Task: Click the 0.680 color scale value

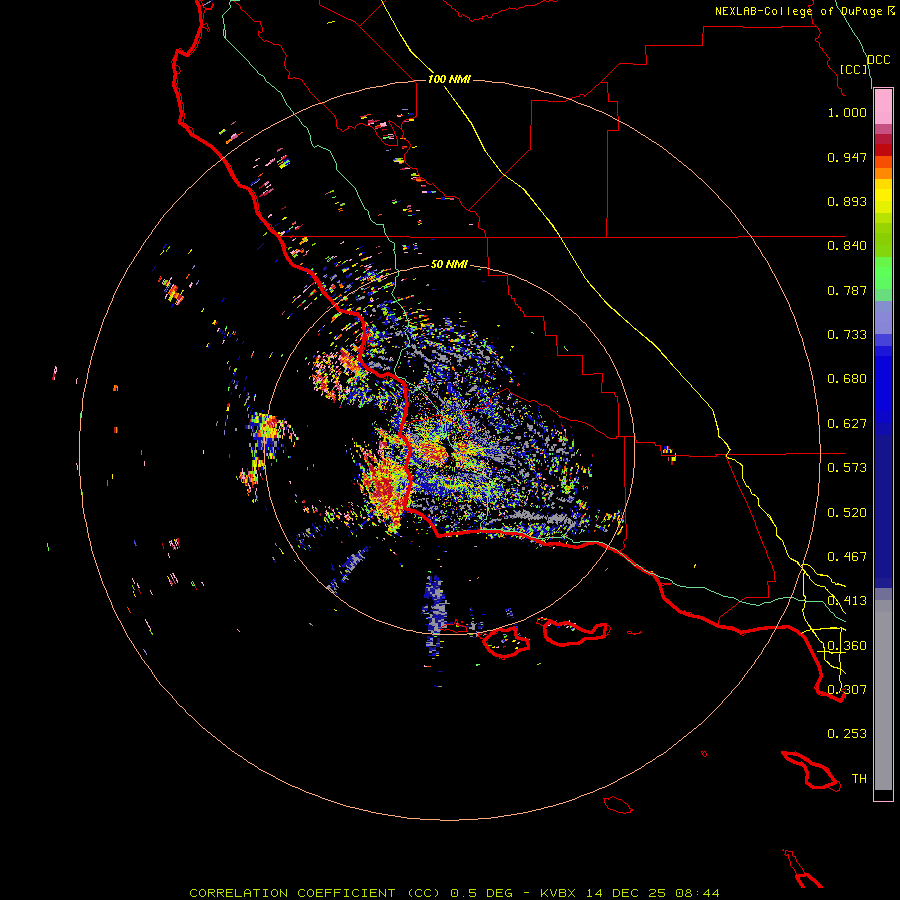Action: 847,379
